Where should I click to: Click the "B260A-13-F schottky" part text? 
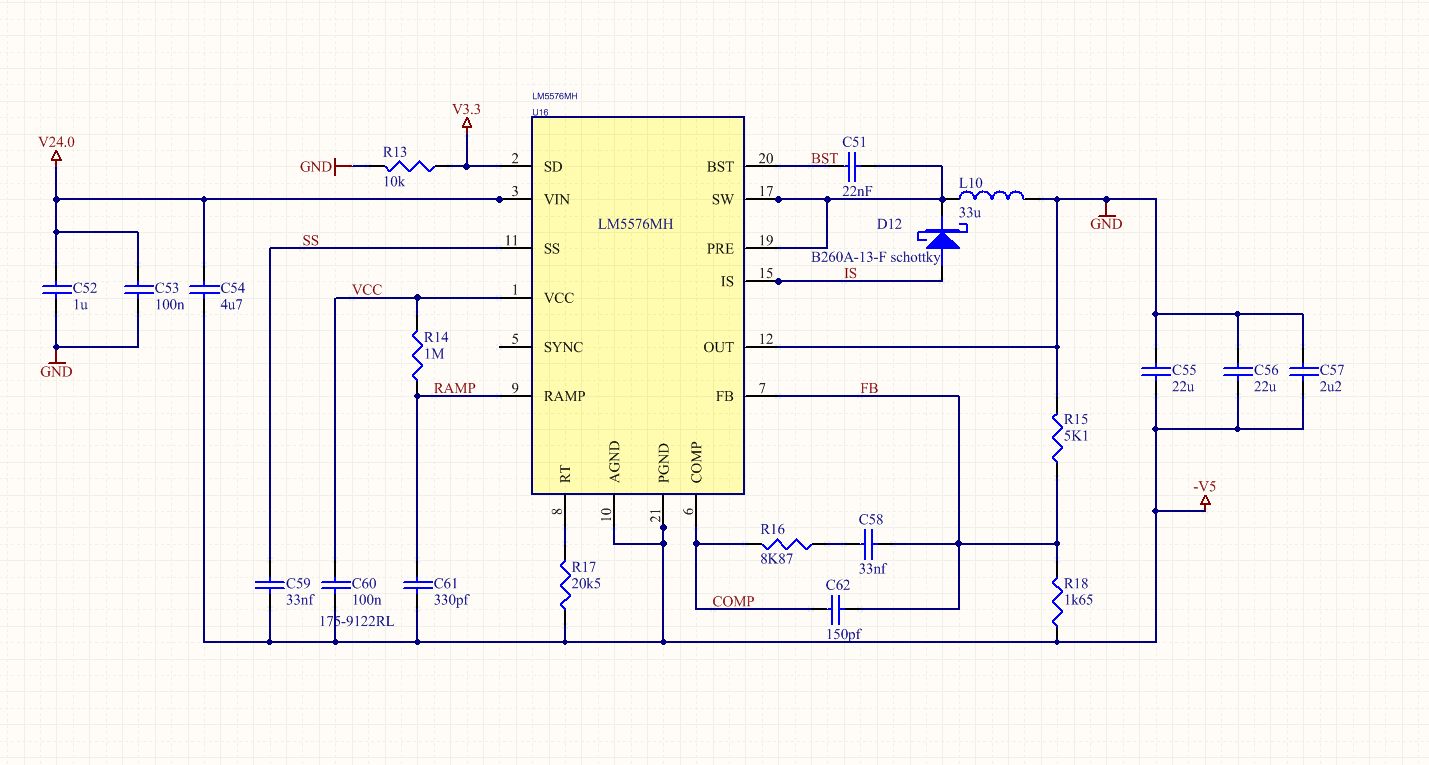pos(878,257)
